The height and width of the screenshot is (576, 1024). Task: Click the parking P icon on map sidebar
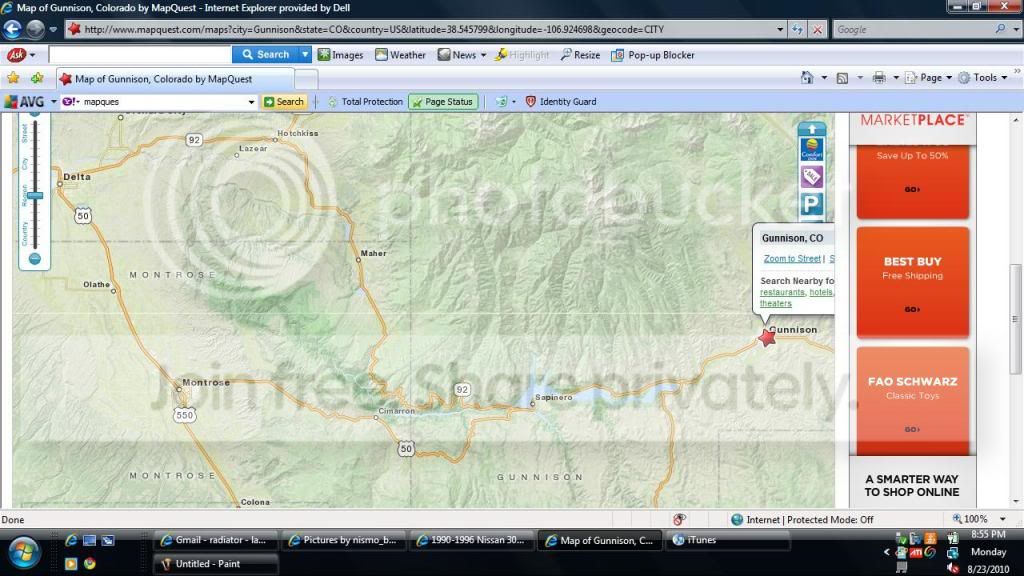coord(811,204)
